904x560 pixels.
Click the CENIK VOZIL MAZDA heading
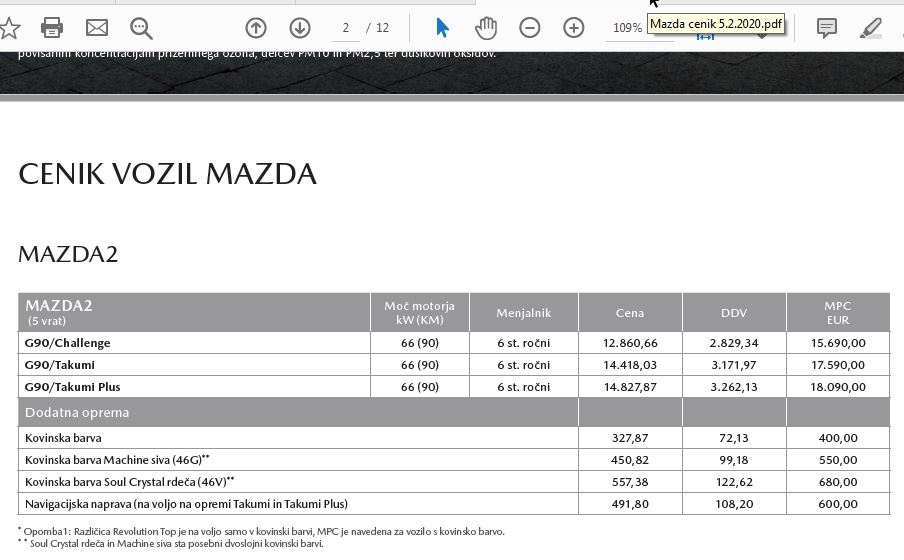[x=168, y=174]
